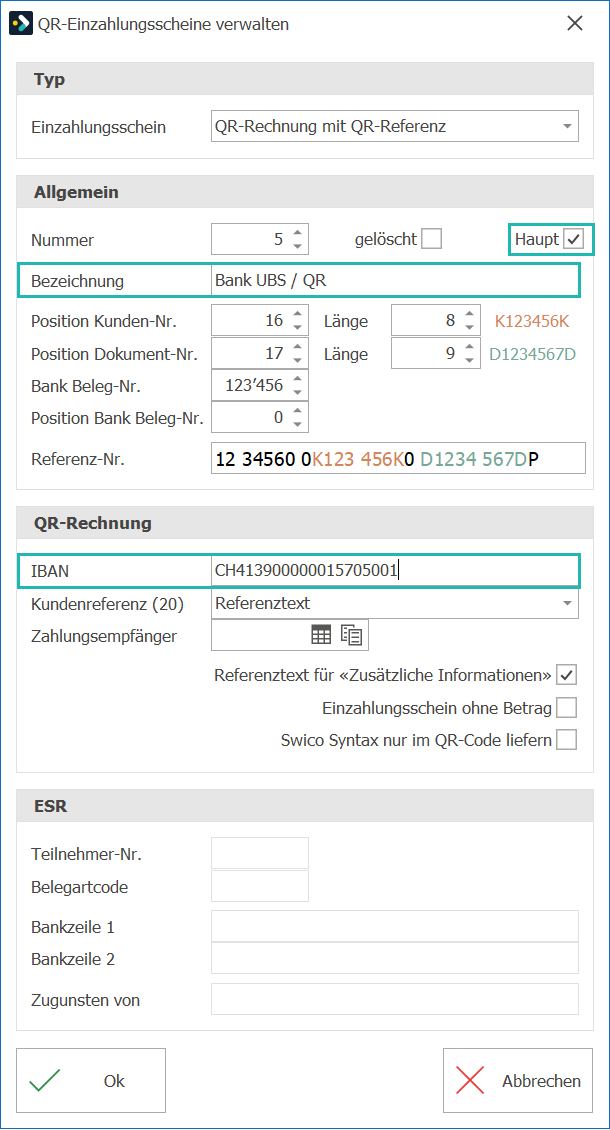Enable Einzahlungsschein ohne Betrag

click(x=567, y=708)
